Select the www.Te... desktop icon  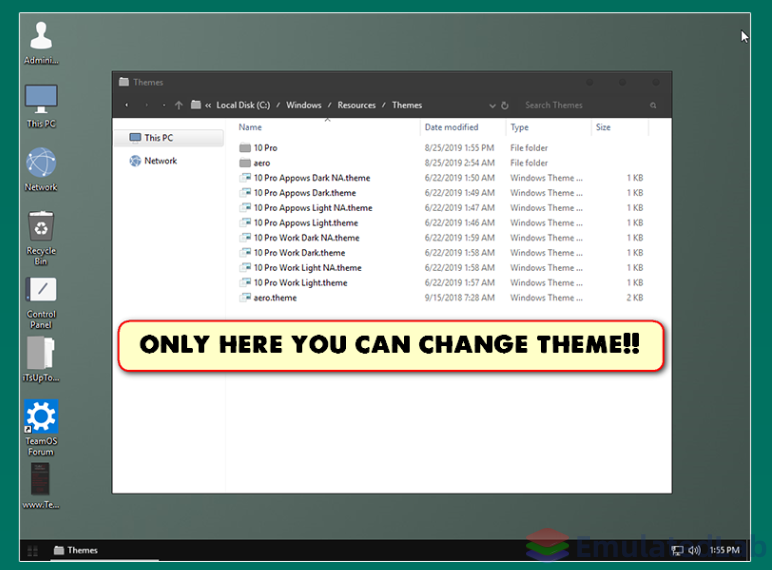(x=41, y=486)
